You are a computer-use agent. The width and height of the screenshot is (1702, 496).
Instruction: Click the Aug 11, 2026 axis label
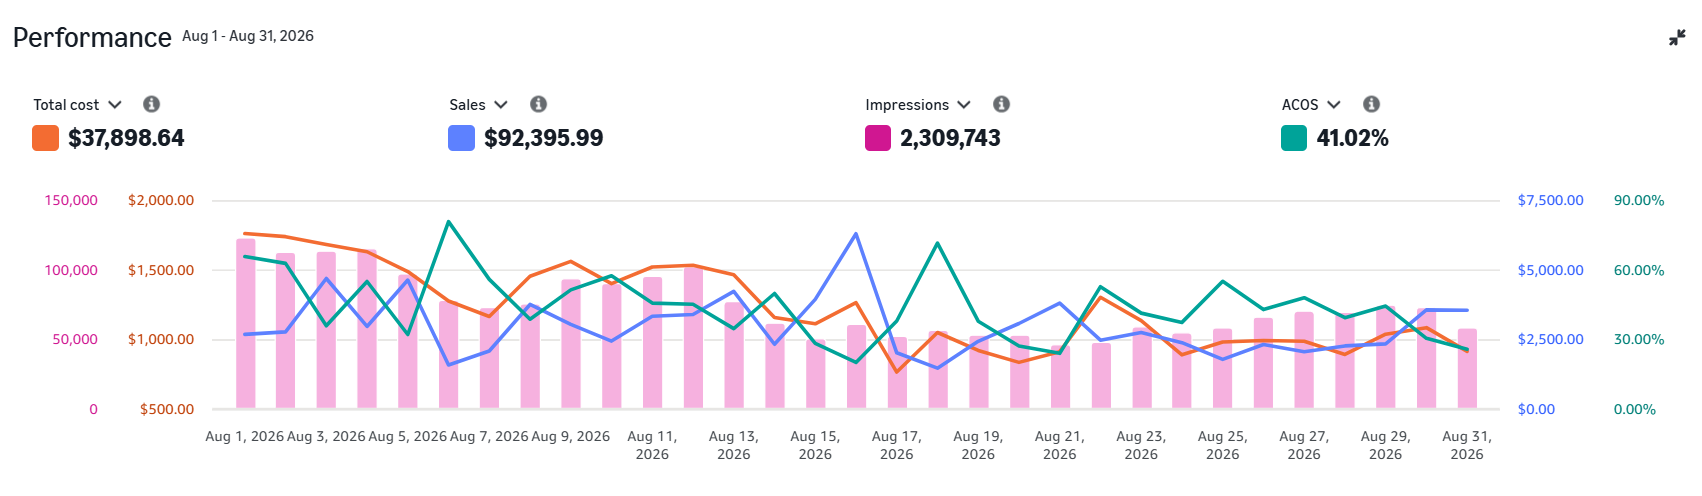pos(652,445)
